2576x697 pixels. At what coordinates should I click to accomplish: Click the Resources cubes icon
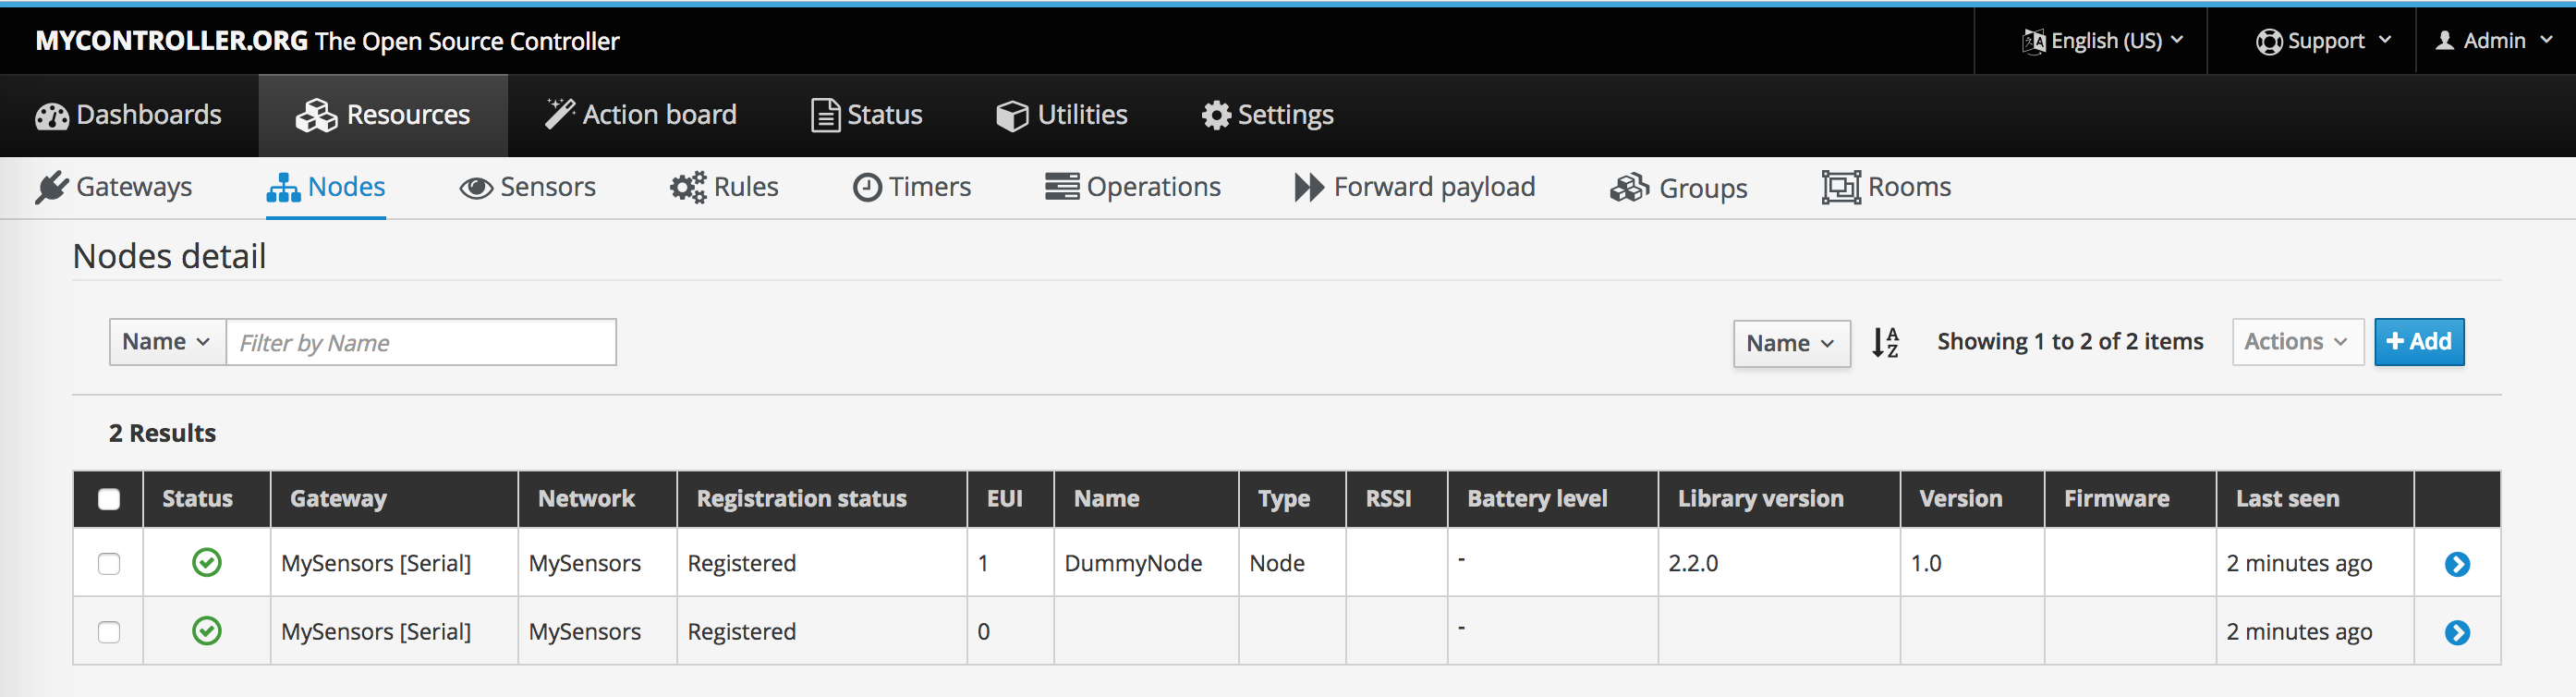[316, 116]
